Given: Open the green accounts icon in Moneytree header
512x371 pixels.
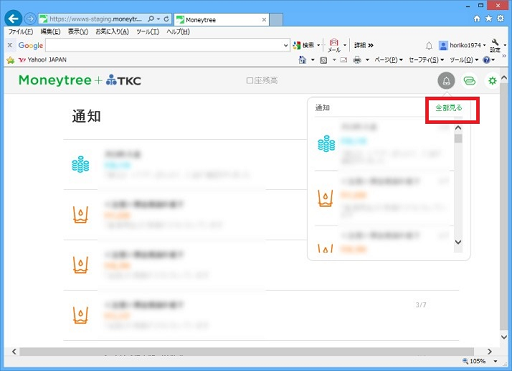Looking at the screenshot, I should coord(469,81).
